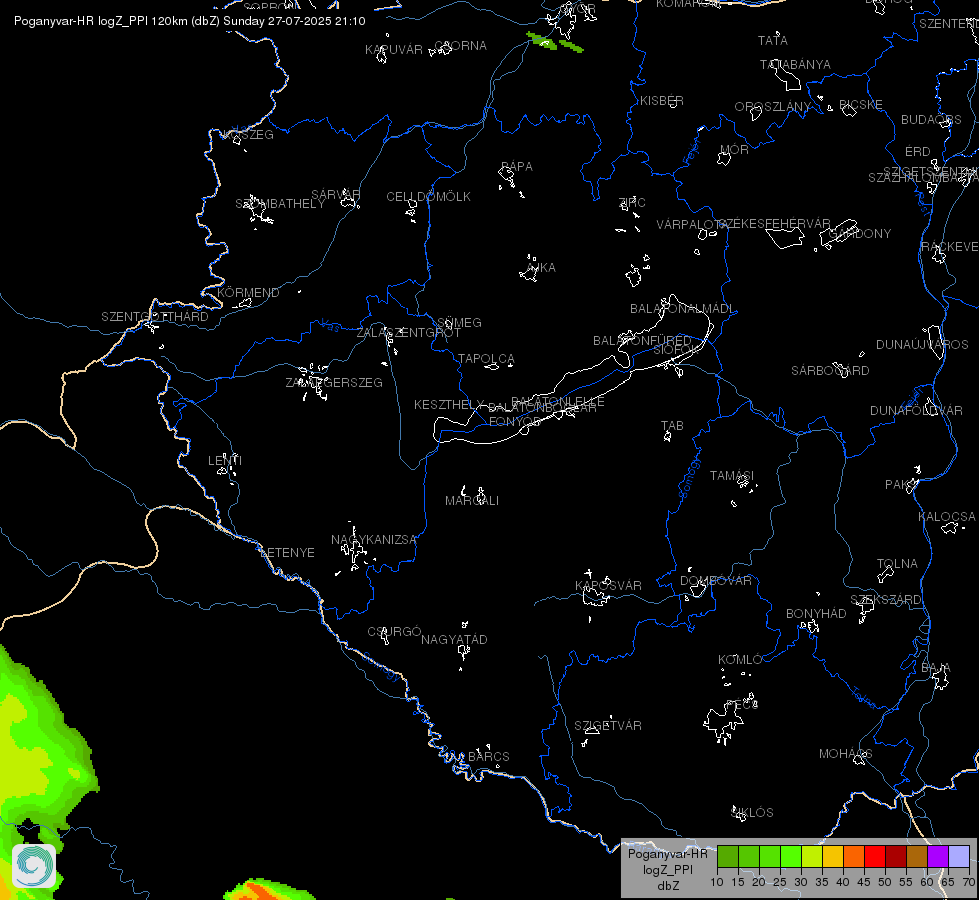Click the BONYHÁD city label
This screenshot has width=979, height=900.
pos(816,613)
